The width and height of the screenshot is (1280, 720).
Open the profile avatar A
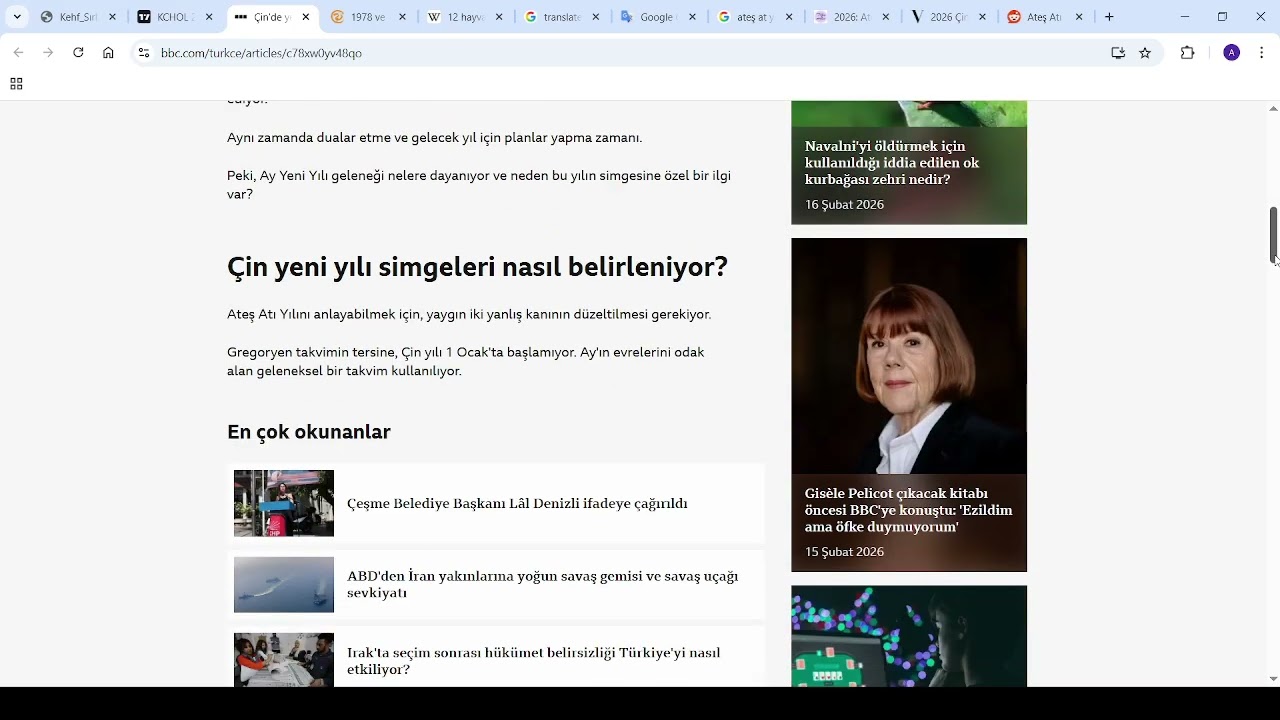pyautogui.click(x=1232, y=53)
